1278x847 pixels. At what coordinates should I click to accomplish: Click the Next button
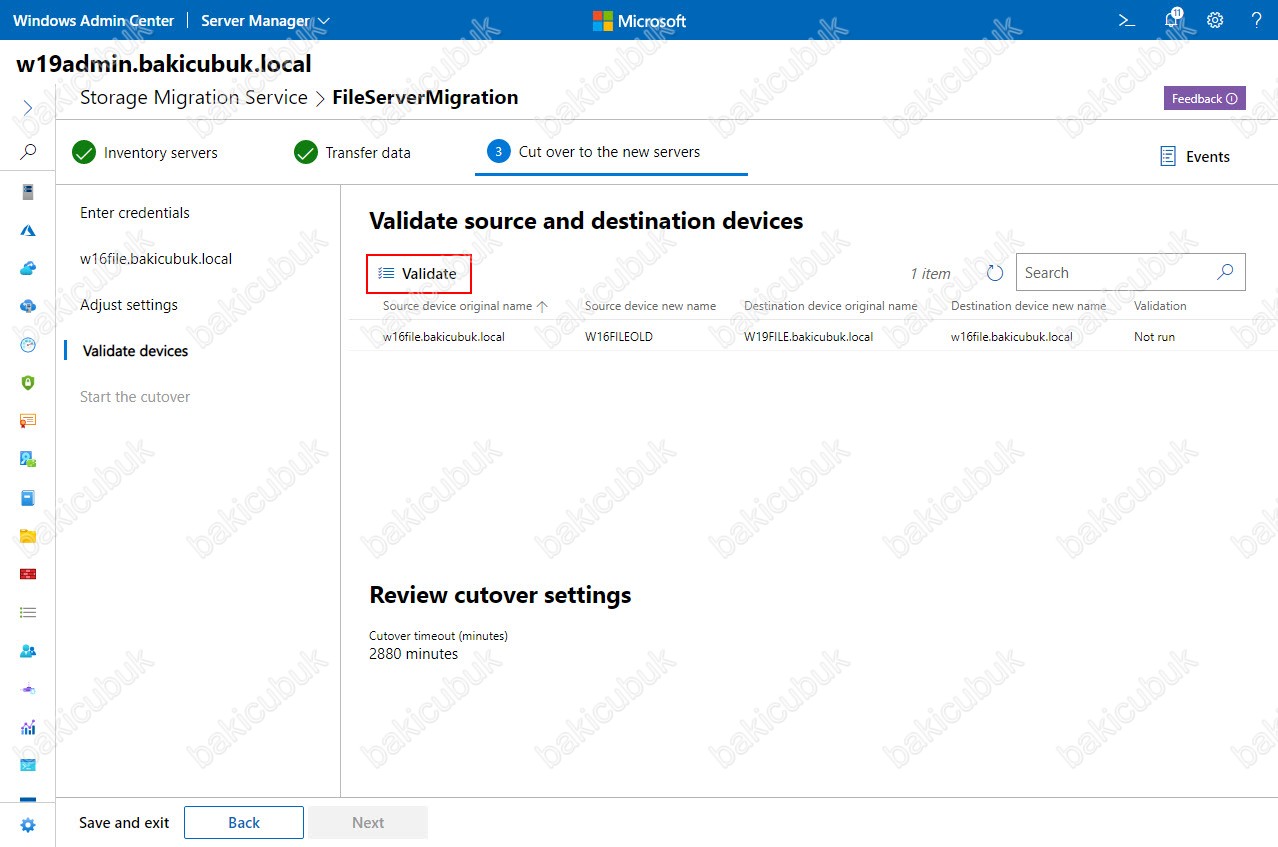pos(368,823)
